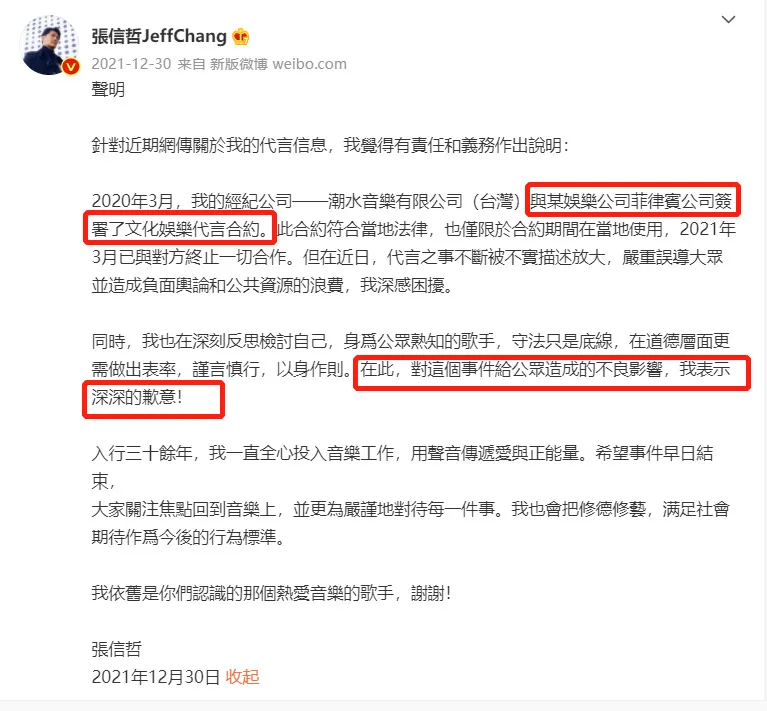Click the 聲明 heading text
Image resolution: width=767 pixels, height=711 pixels.
108,89
